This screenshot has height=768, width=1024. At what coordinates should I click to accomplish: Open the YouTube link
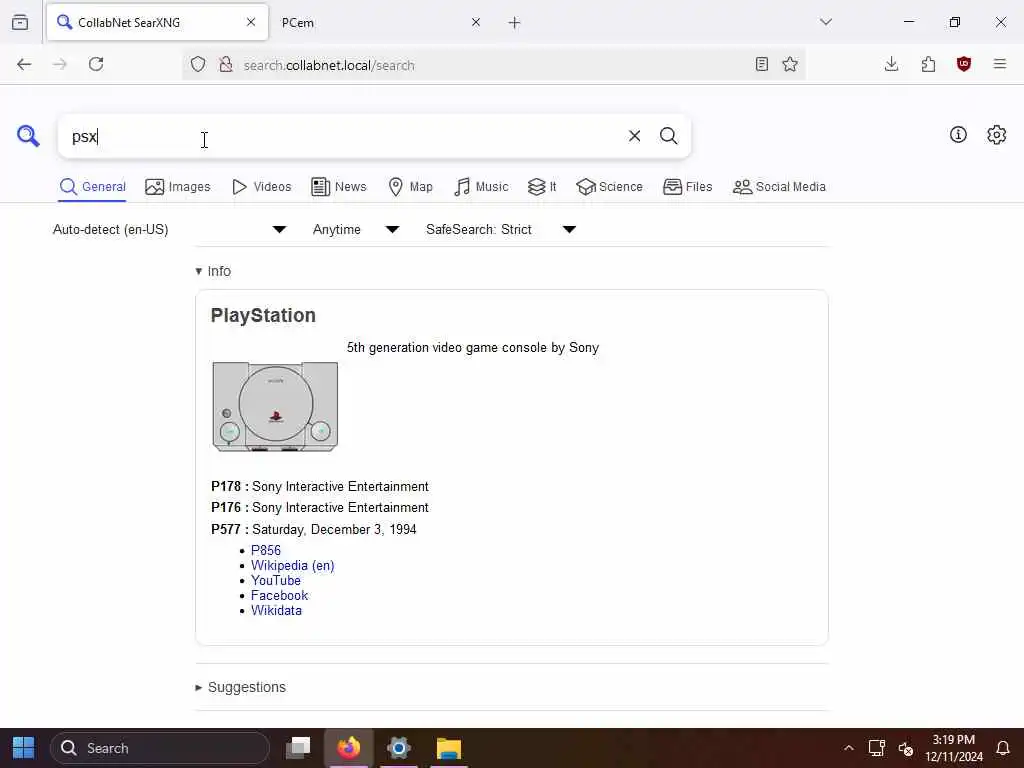(276, 581)
